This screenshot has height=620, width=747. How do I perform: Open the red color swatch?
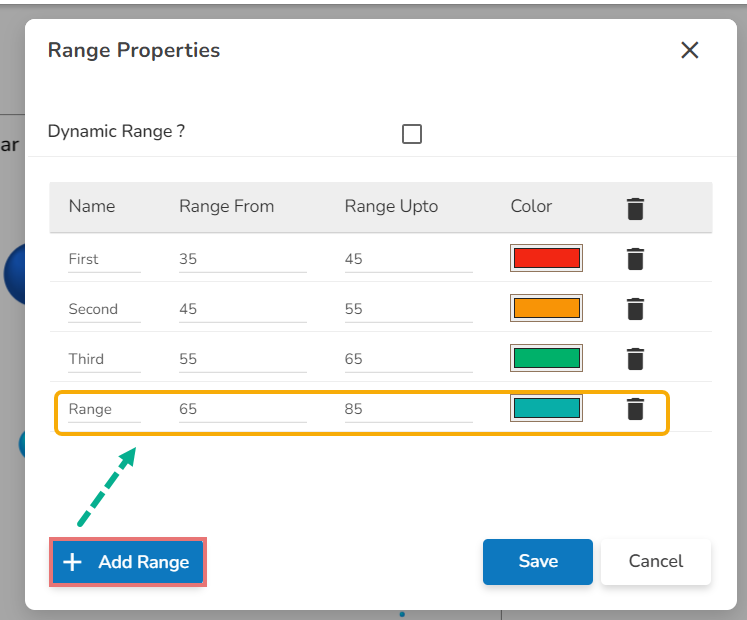click(546, 258)
